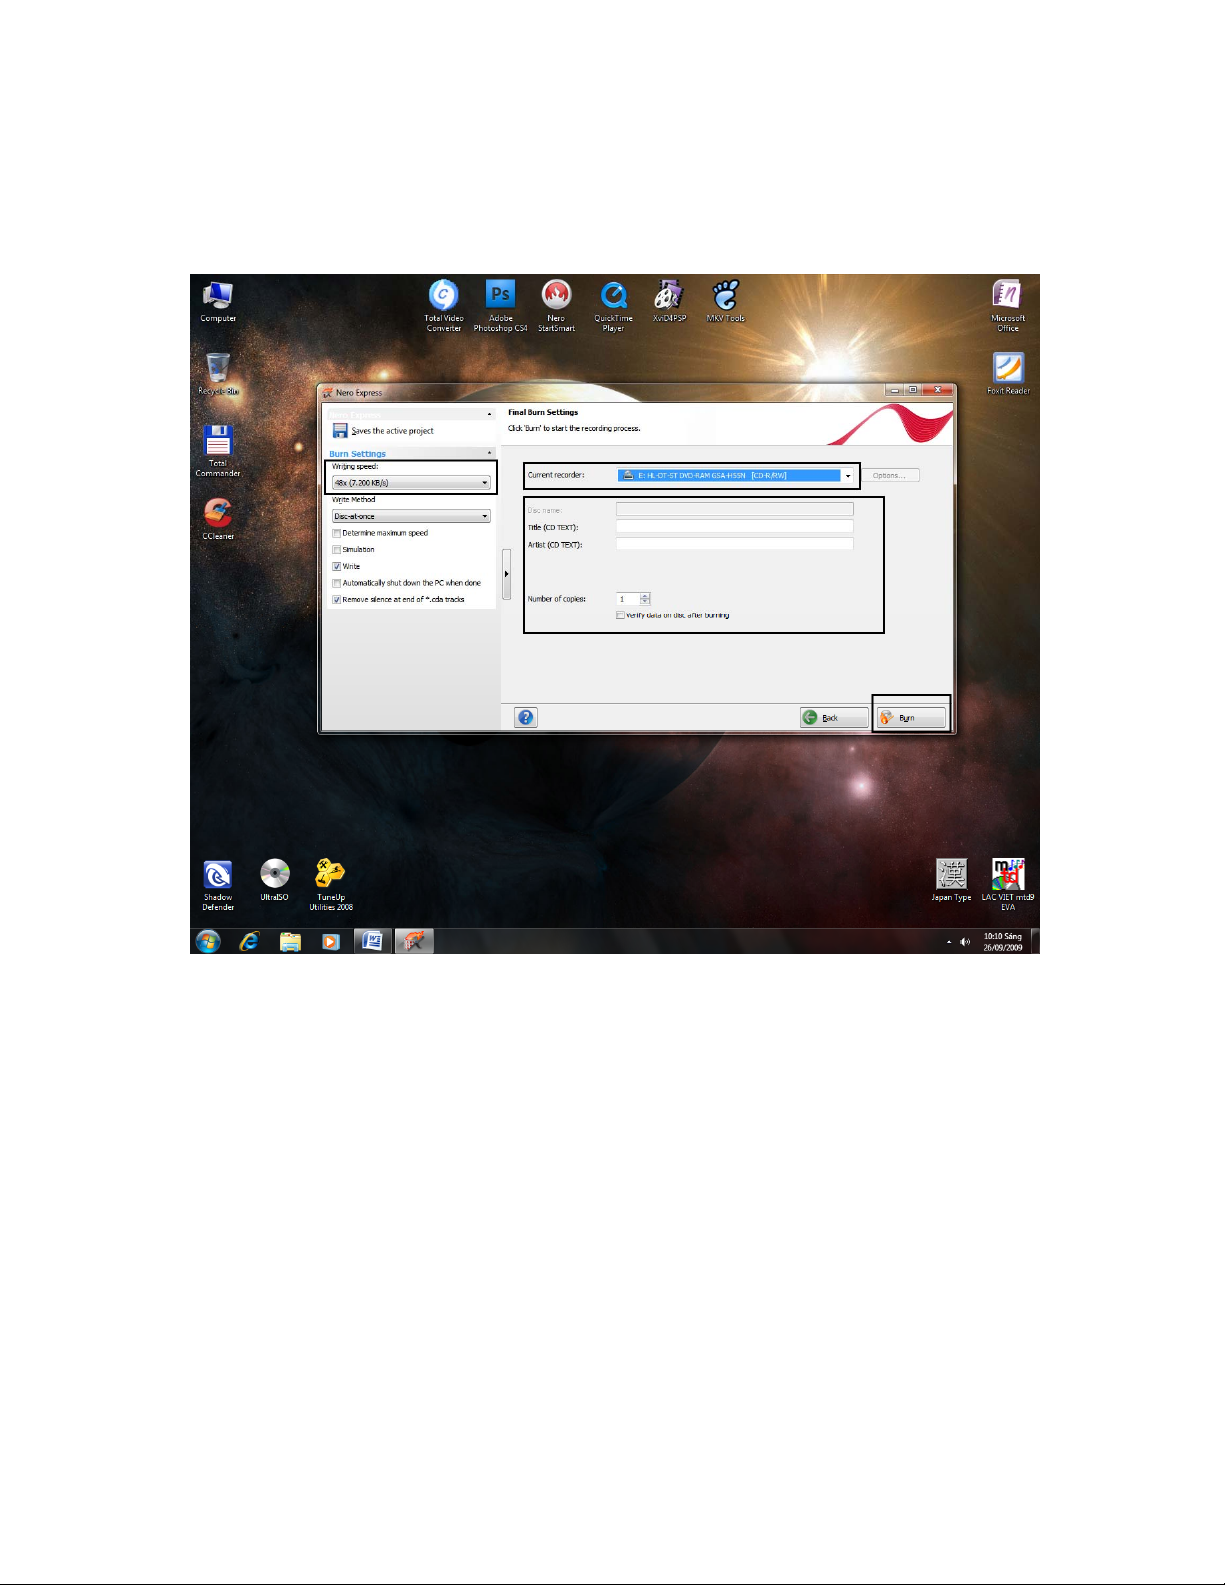The image size is (1225, 1585).
Task: Open the Current recorder drive dropdown
Action: (848, 476)
